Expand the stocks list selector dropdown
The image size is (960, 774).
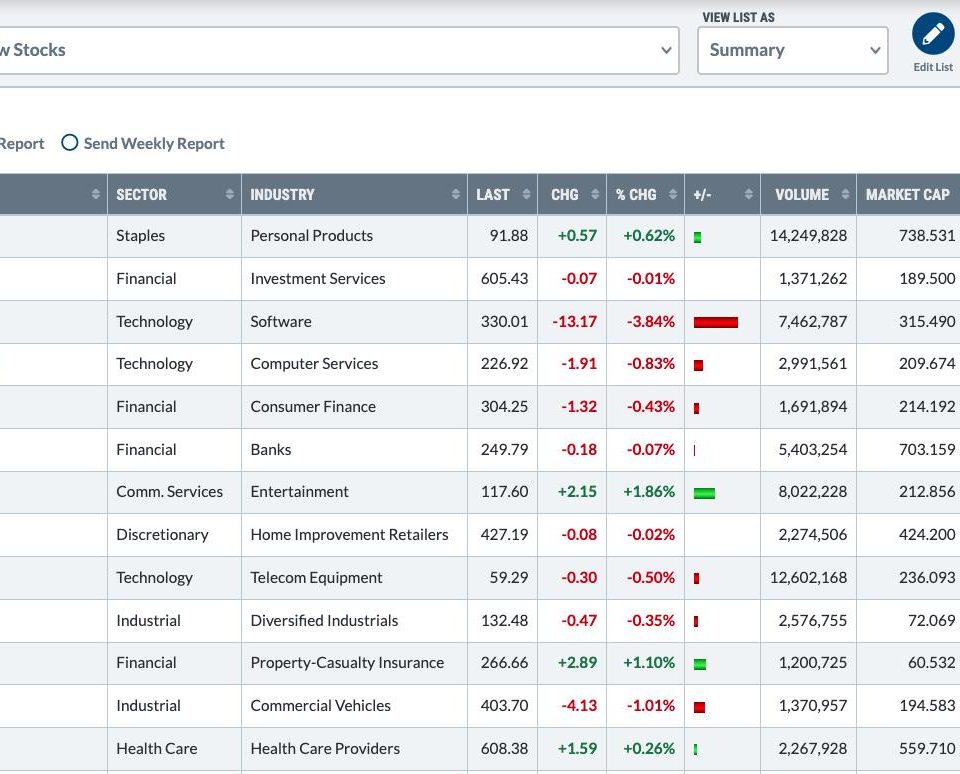[x=666, y=50]
